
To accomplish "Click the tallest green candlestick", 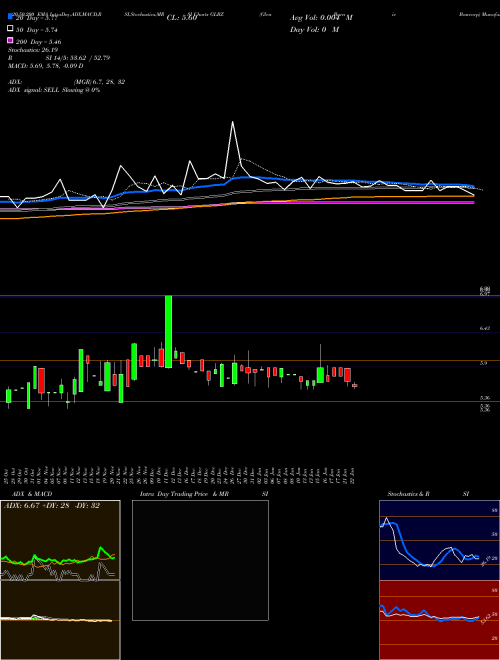I will point(168,332).
